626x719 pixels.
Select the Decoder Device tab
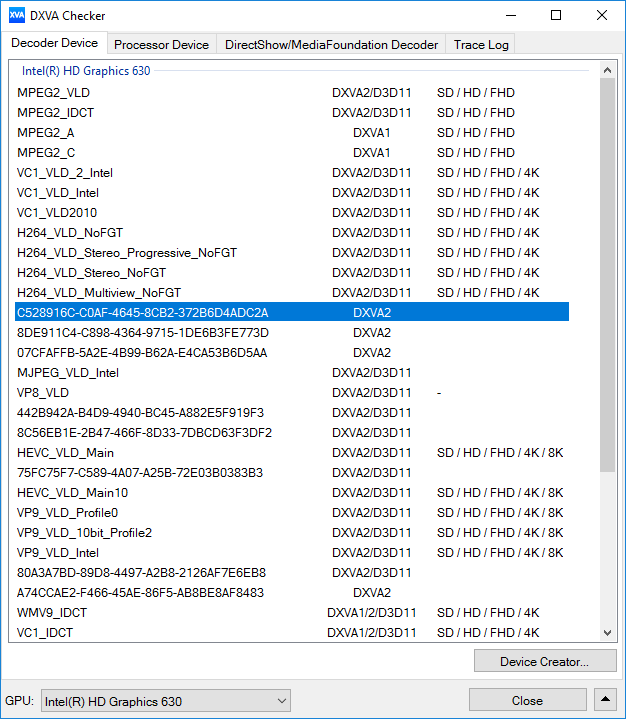55,43
